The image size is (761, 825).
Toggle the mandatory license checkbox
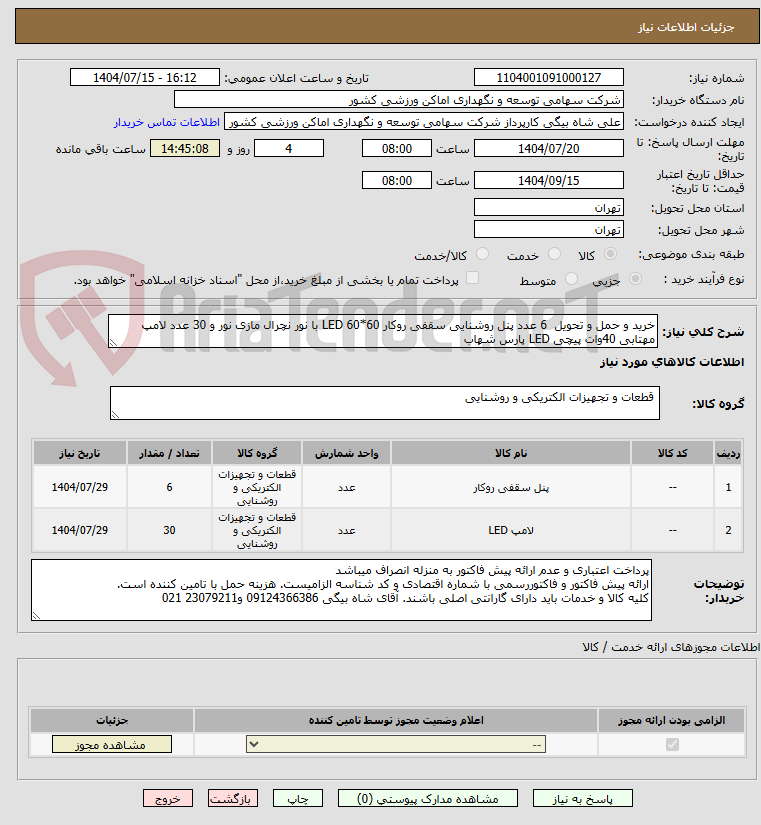tap(672, 744)
